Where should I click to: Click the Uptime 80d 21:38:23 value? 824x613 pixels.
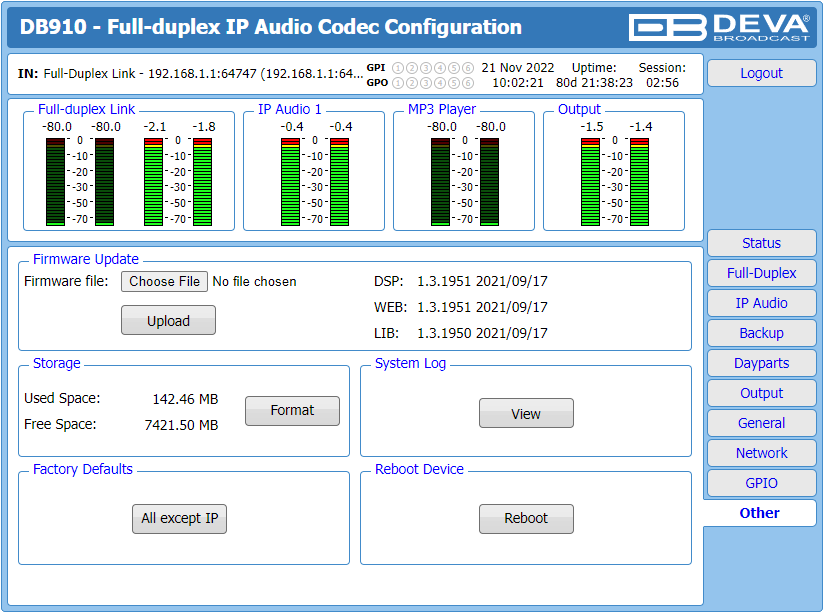point(594,83)
